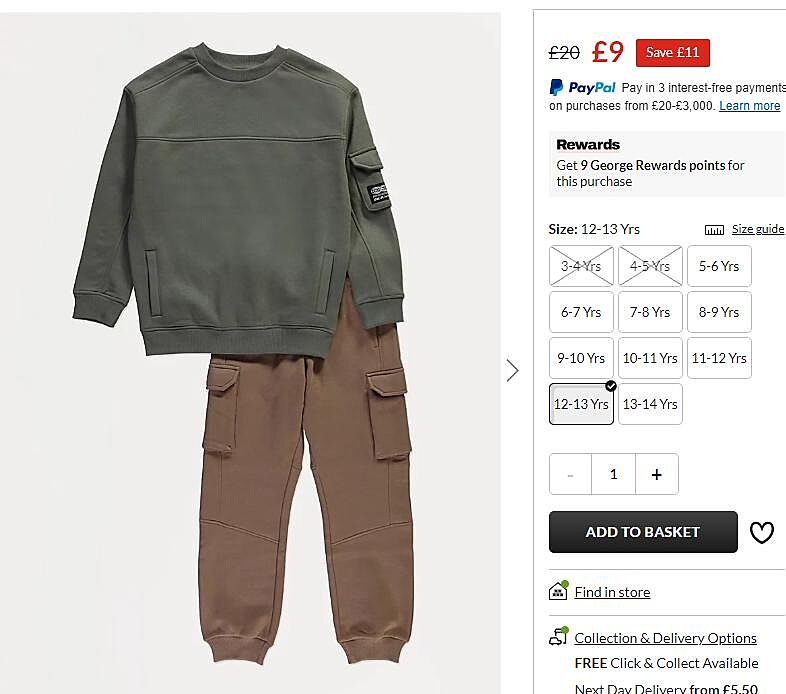Click the size guide ruler icon
786x694 pixels.
[x=714, y=230]
